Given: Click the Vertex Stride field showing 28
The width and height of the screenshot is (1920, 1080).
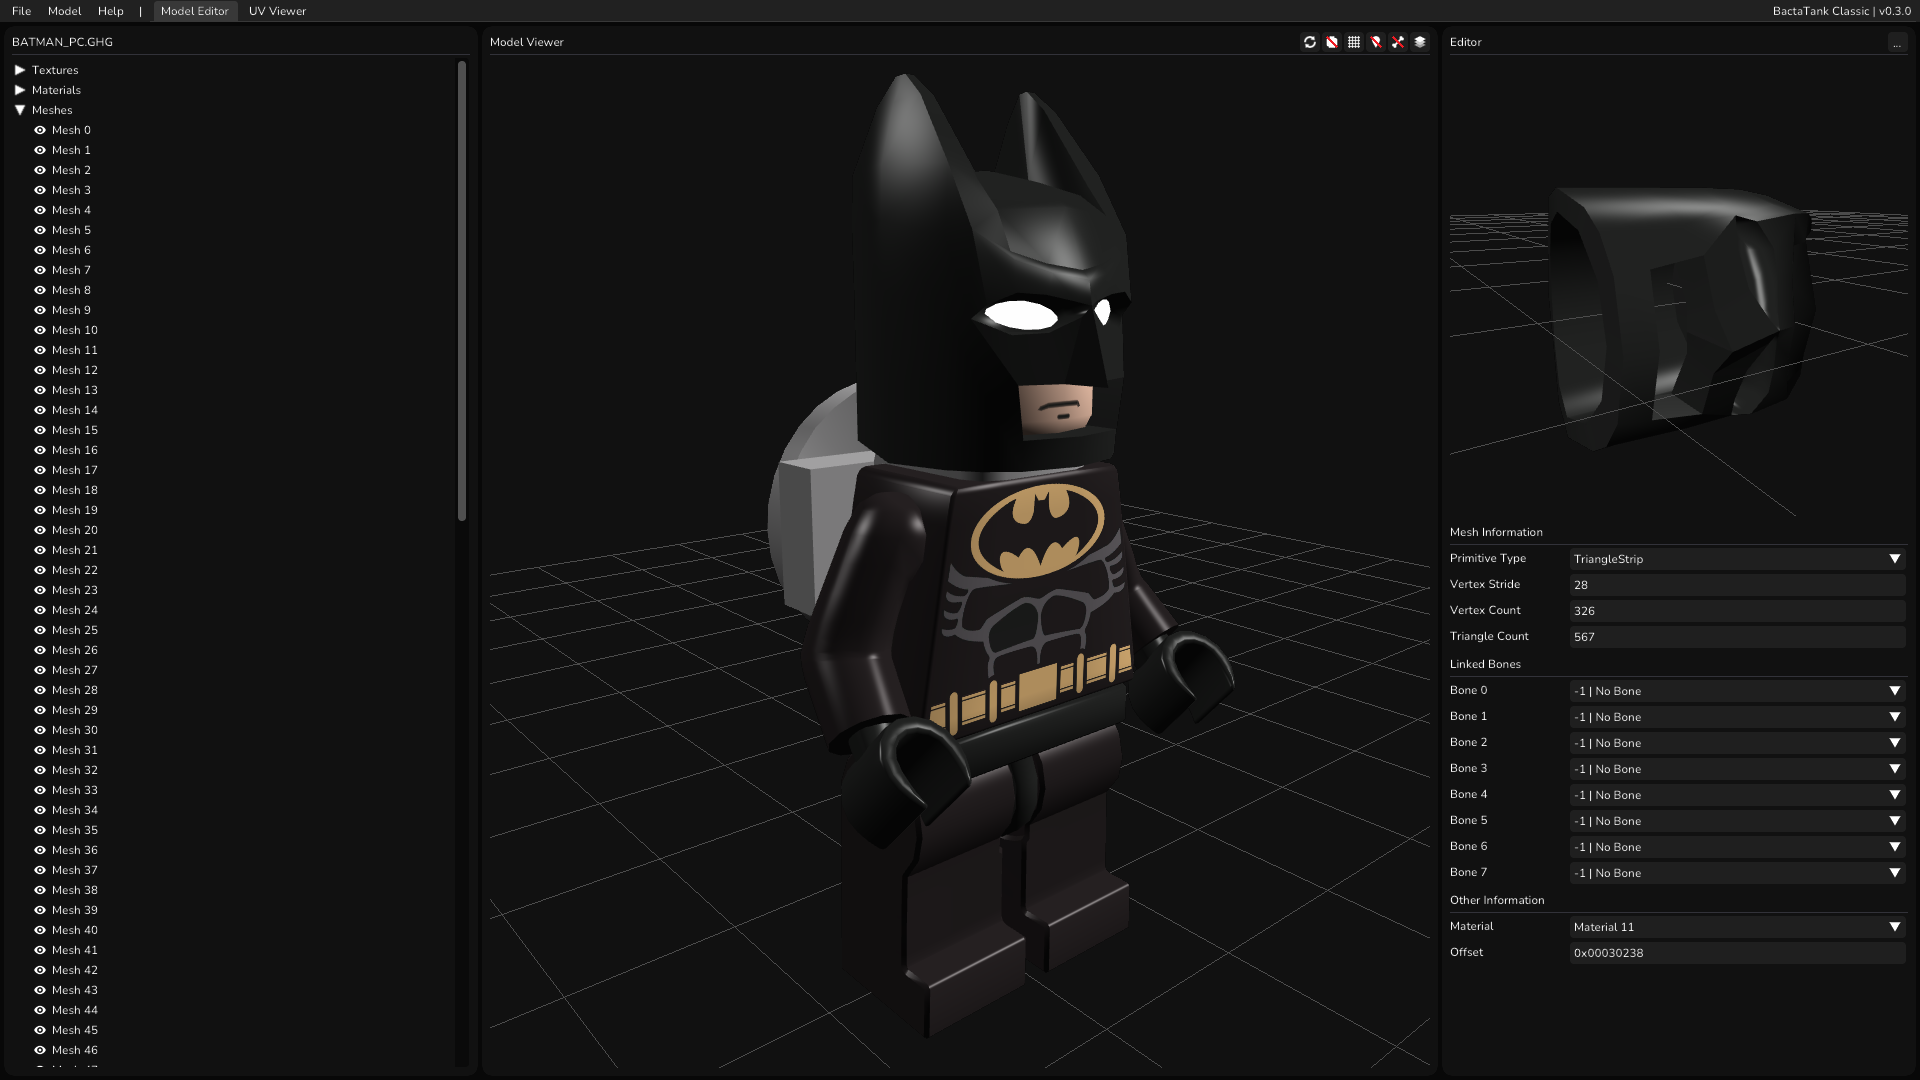Looking at the screenshot, I should tap(1737, 585).
